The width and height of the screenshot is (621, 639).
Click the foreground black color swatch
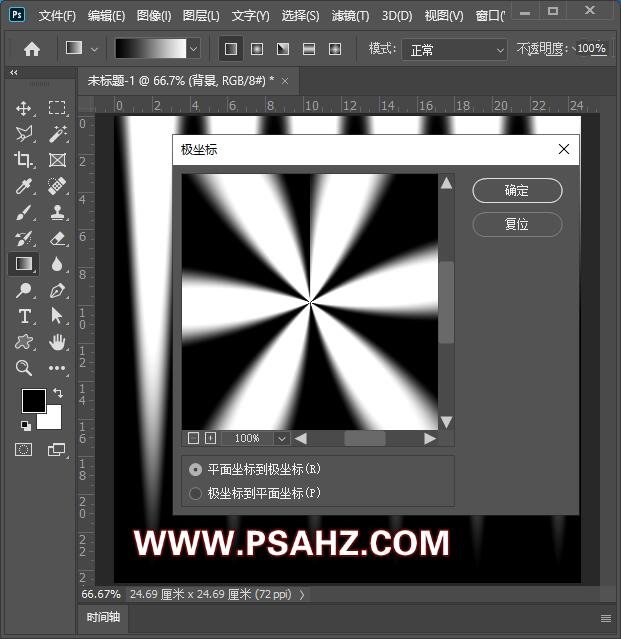(33, 401)
